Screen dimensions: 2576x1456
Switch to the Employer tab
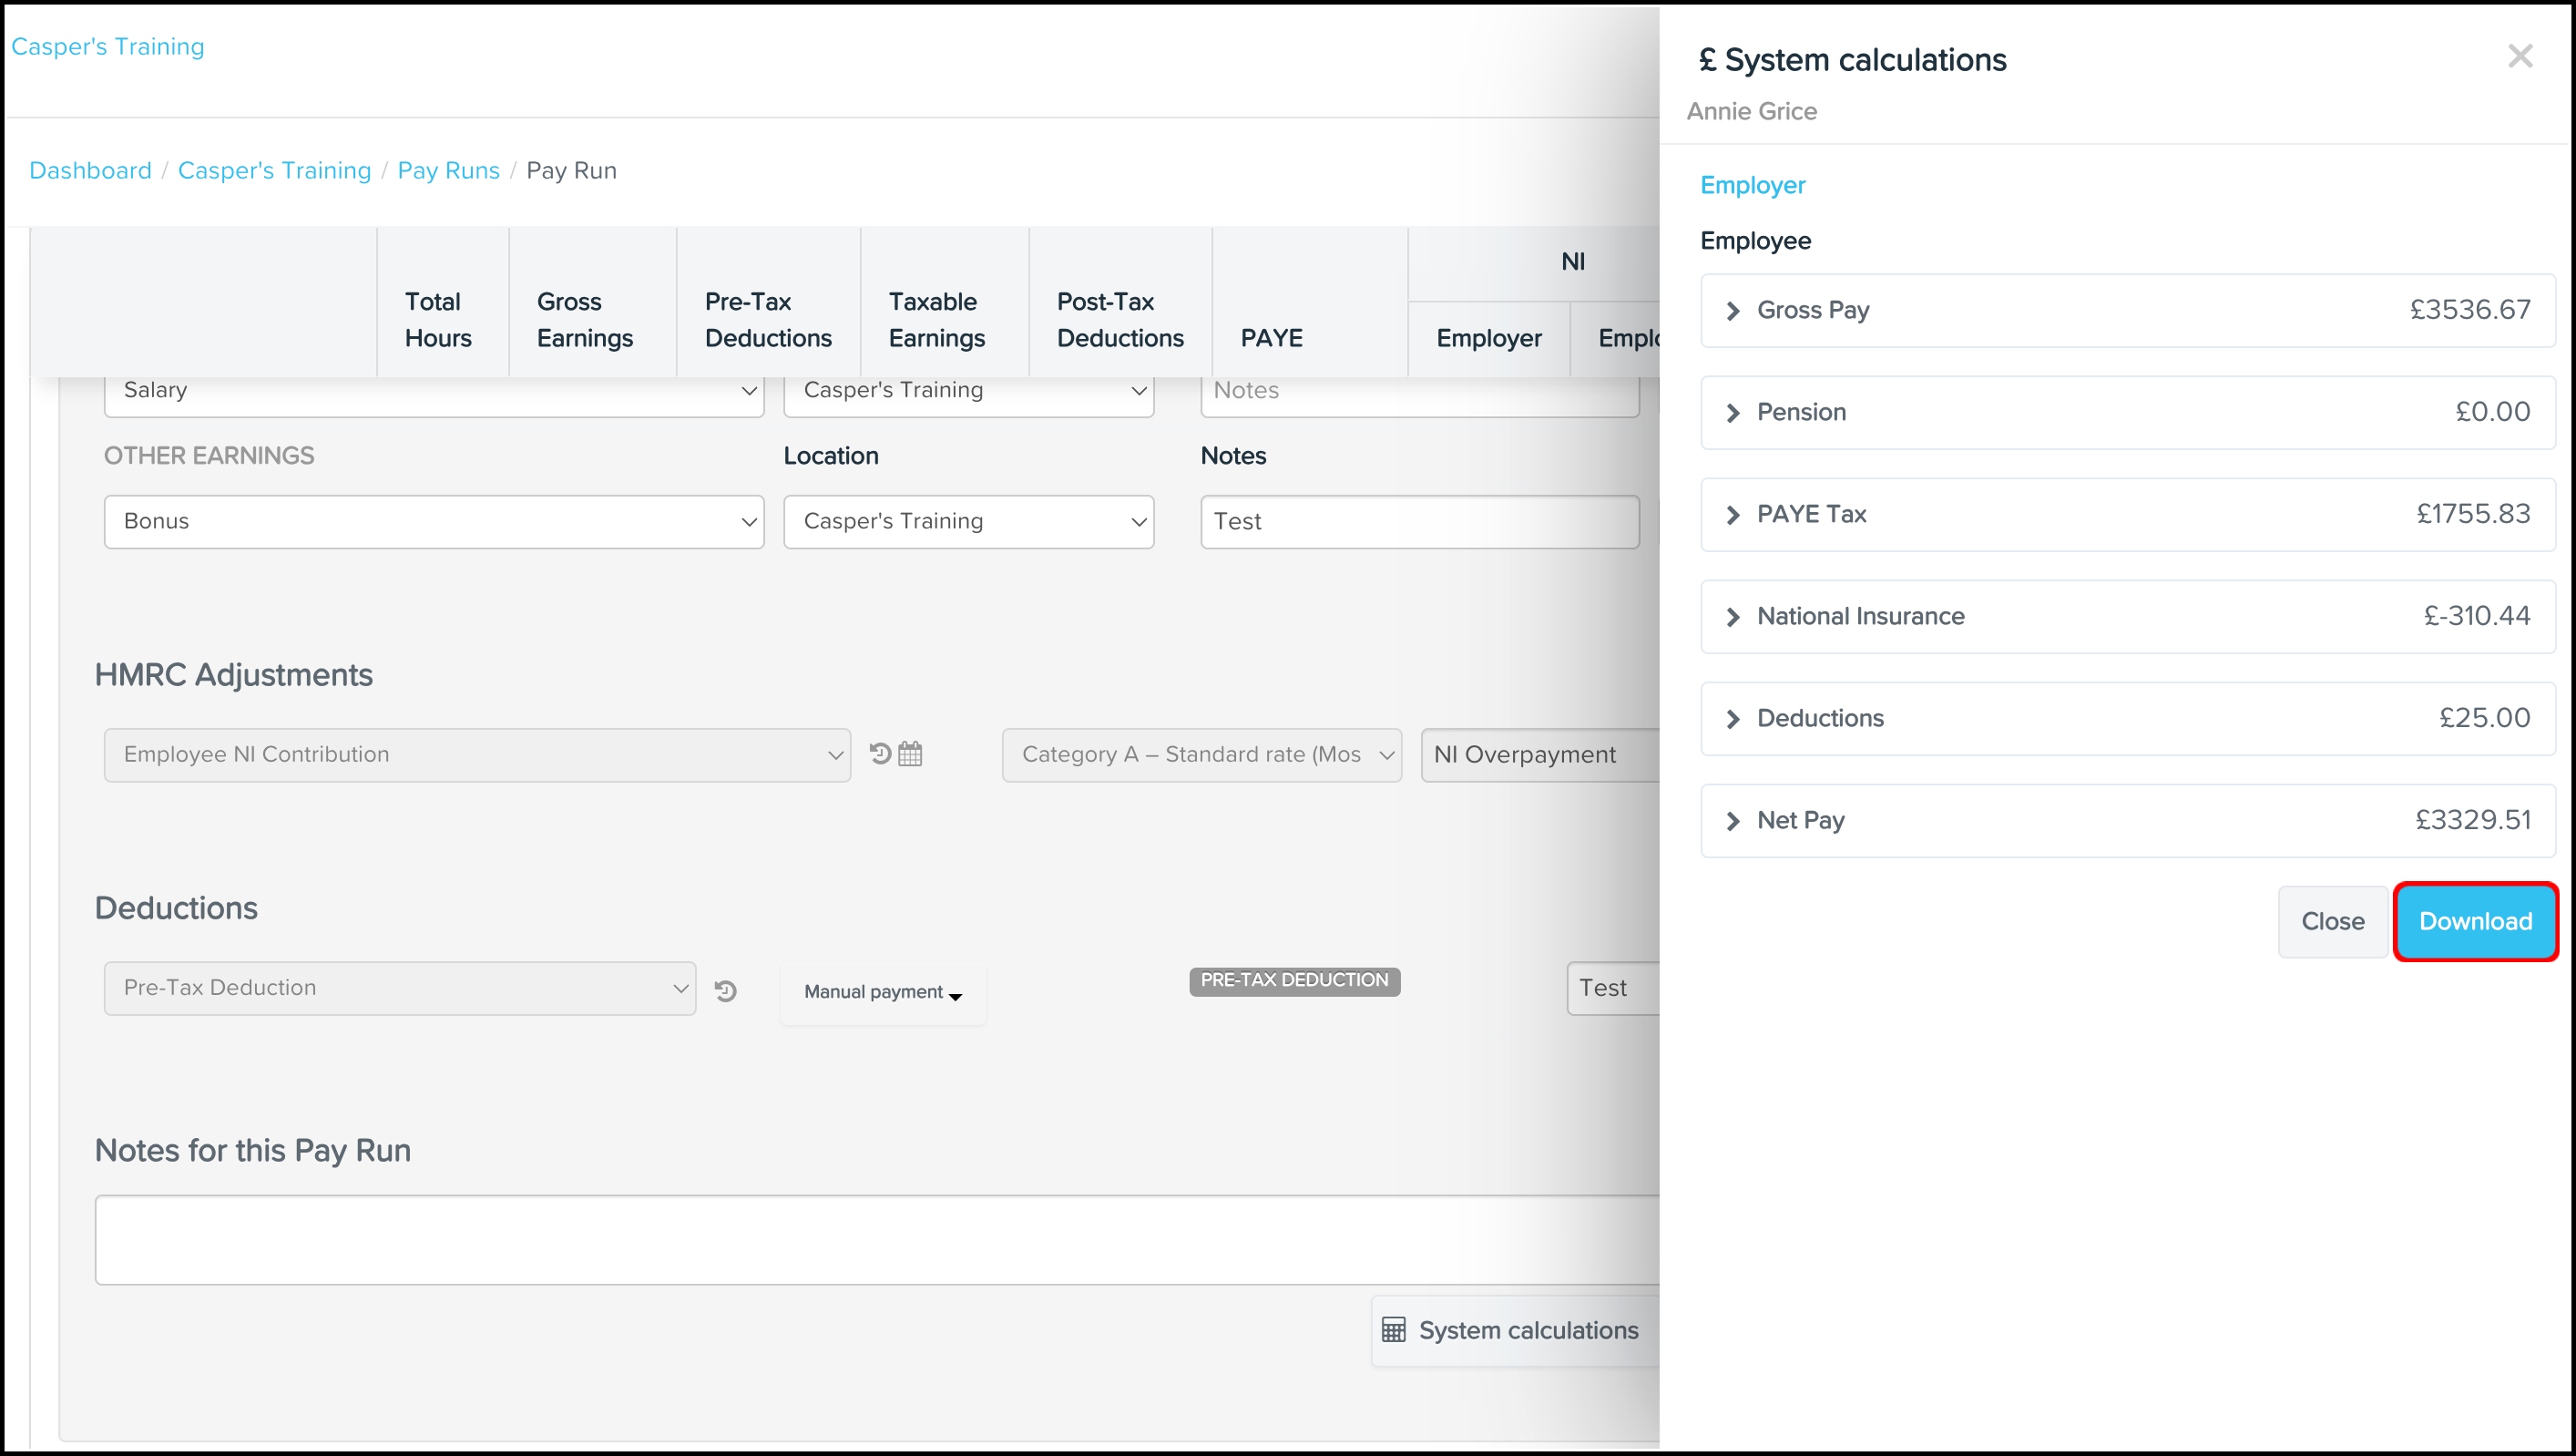[x=1752, y=185]
